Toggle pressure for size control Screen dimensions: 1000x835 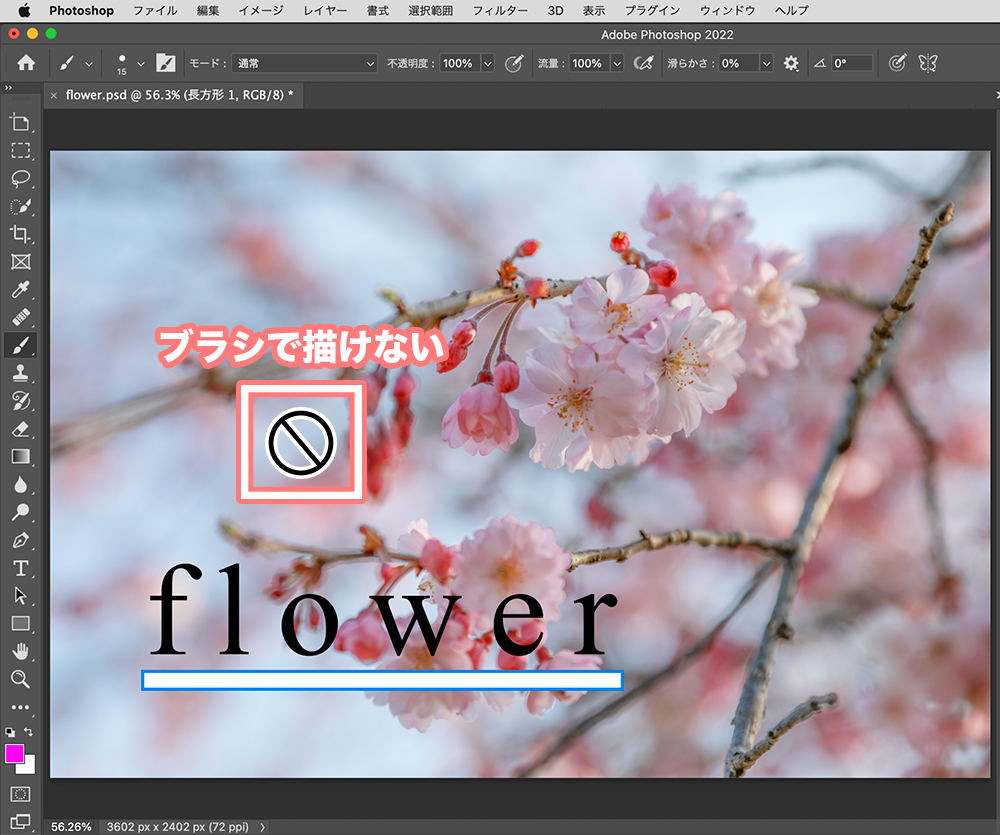coord(897,63)
